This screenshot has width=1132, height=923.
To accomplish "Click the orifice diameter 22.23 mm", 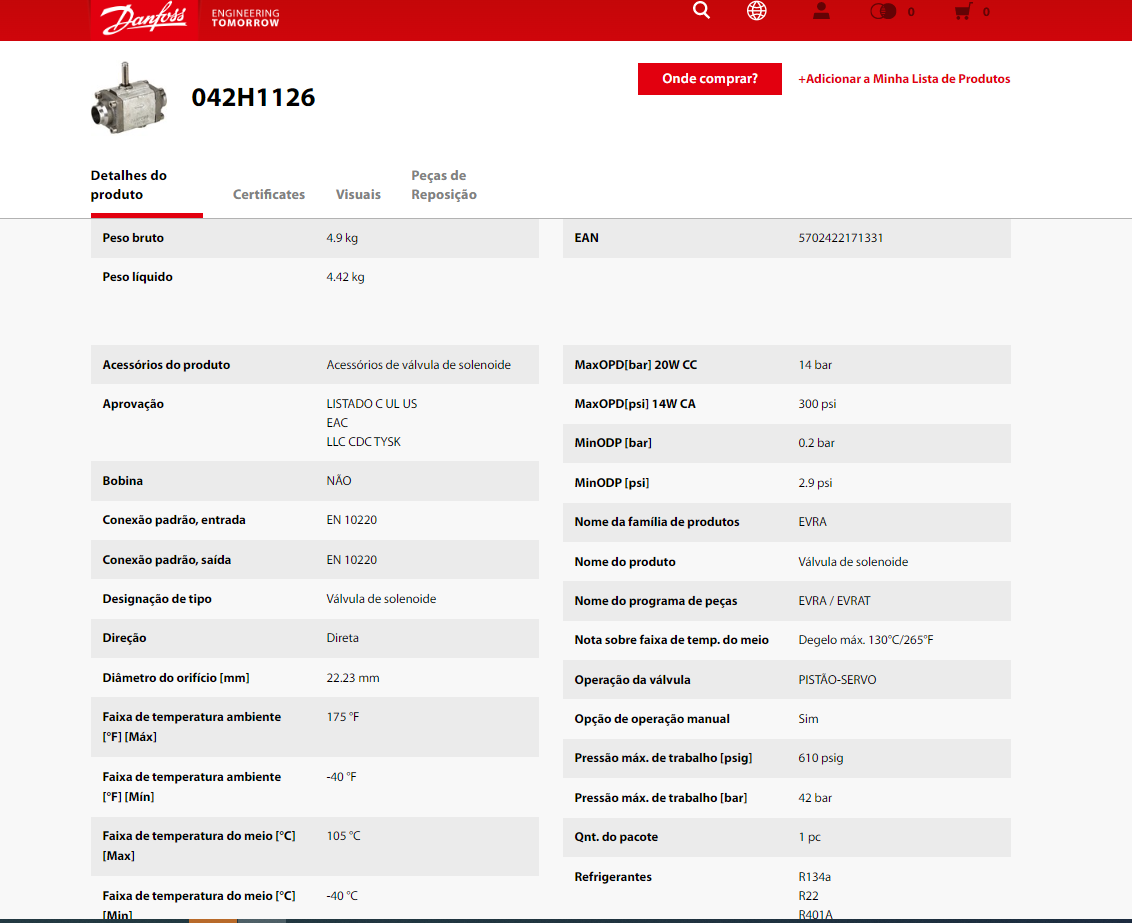I will [353, 678].
